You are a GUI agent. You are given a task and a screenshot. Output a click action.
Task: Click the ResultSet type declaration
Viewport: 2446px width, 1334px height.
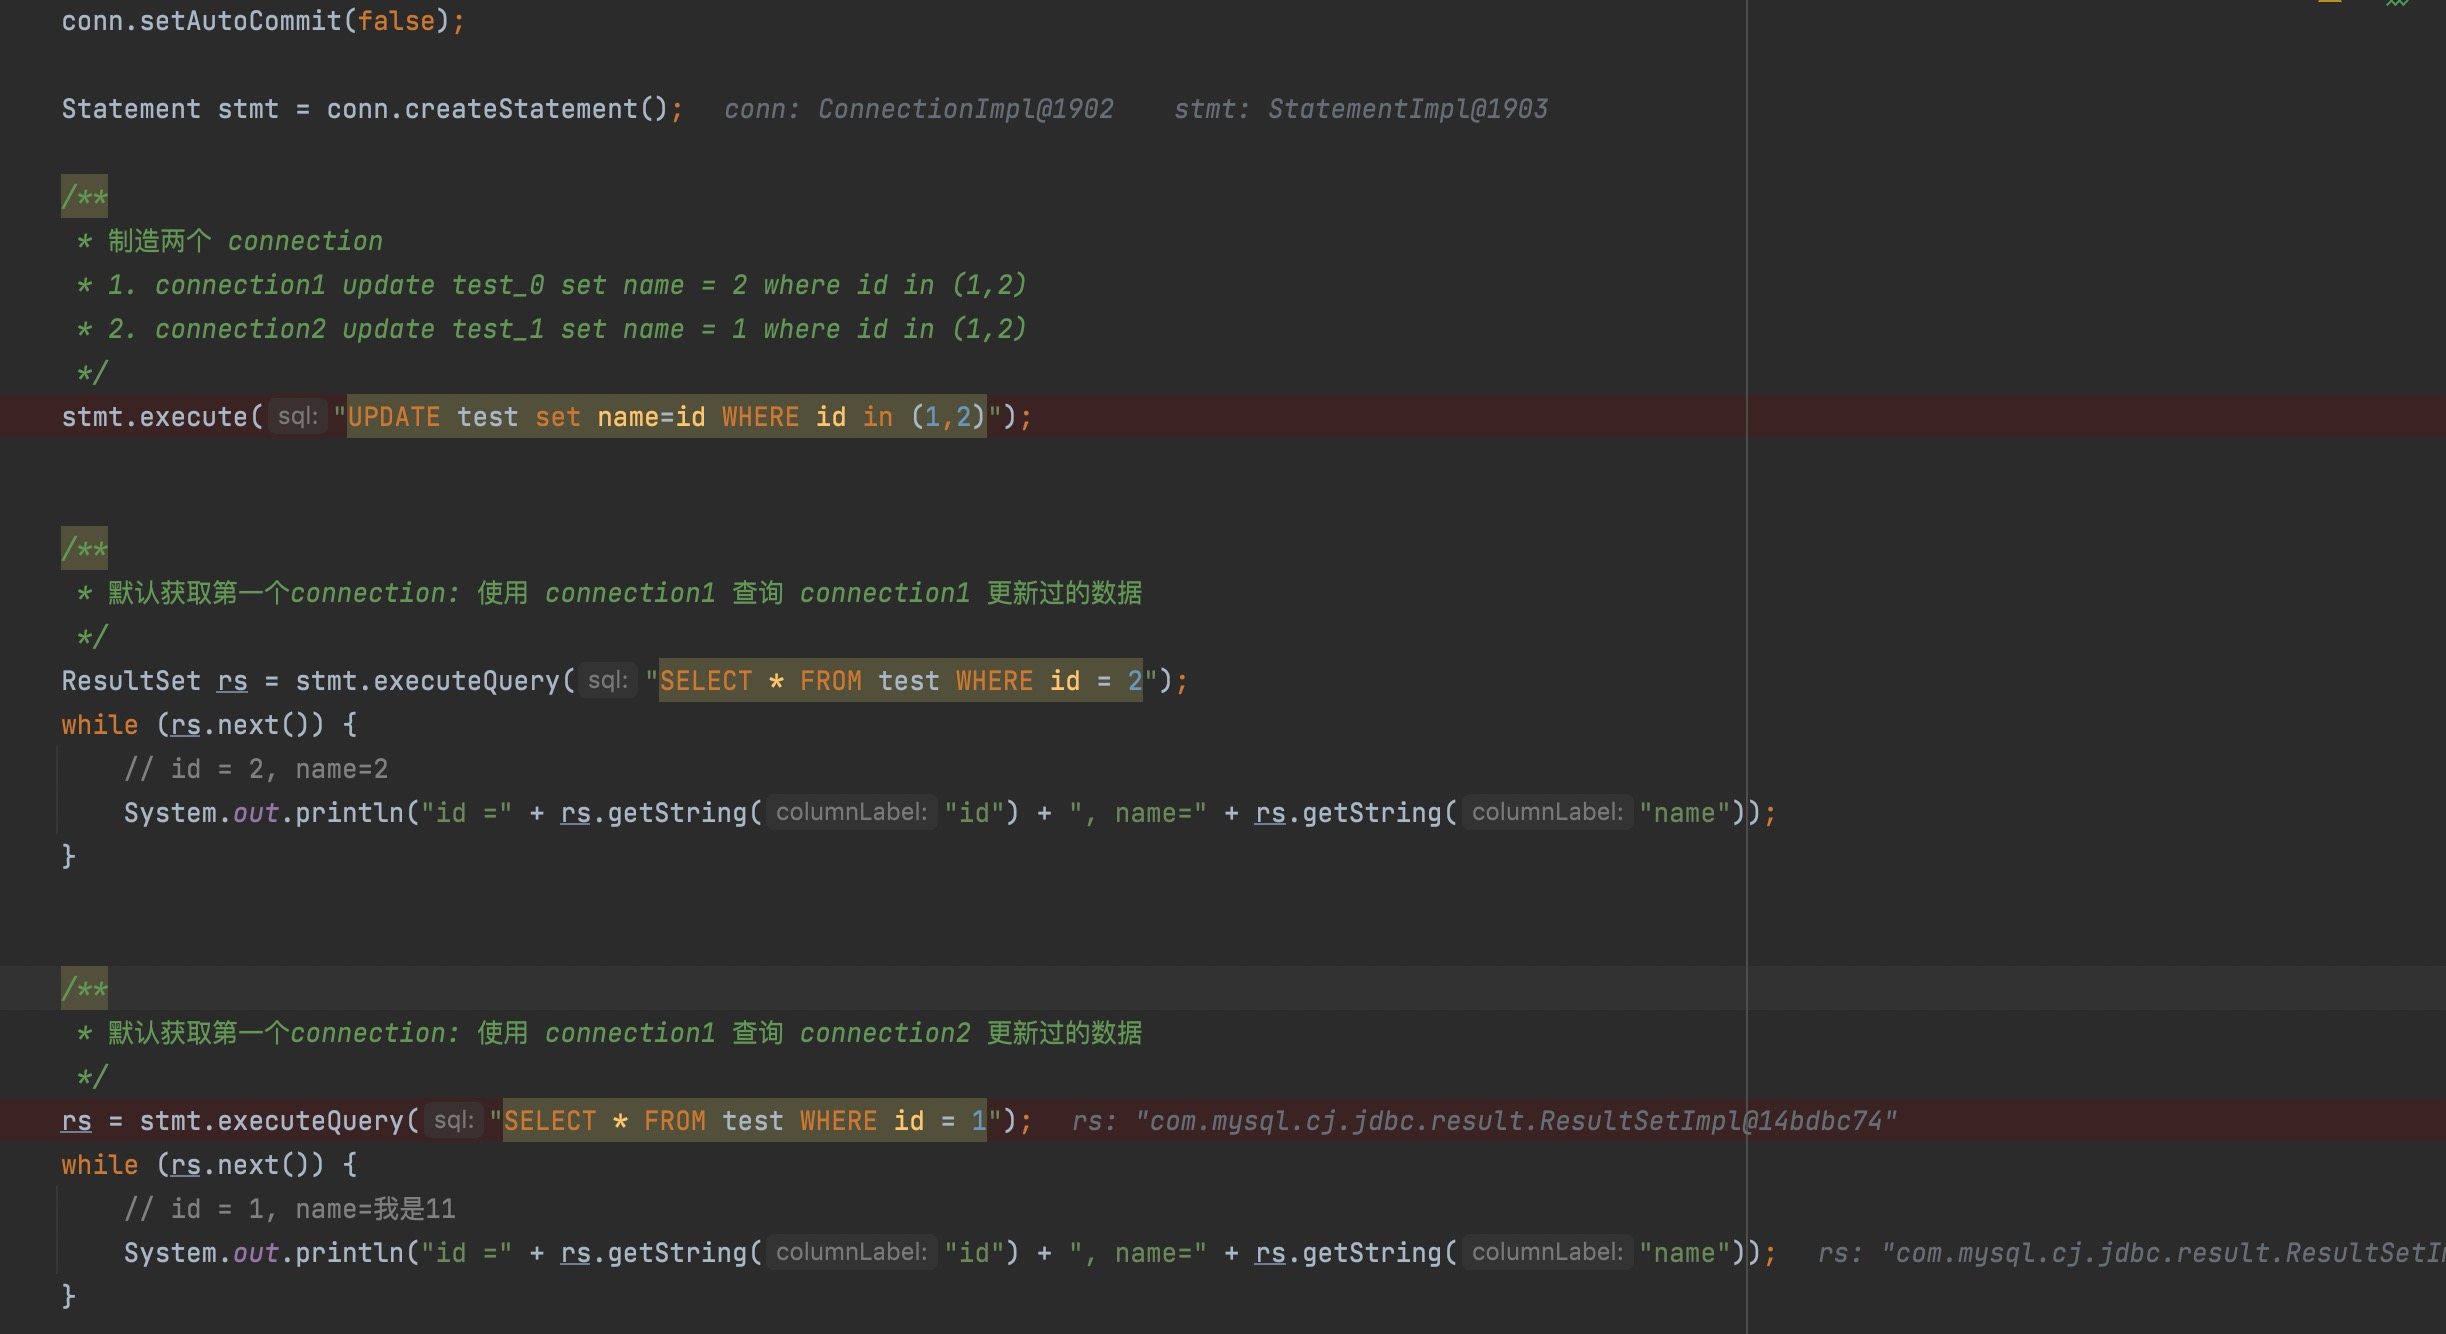(x=130, y=681)
